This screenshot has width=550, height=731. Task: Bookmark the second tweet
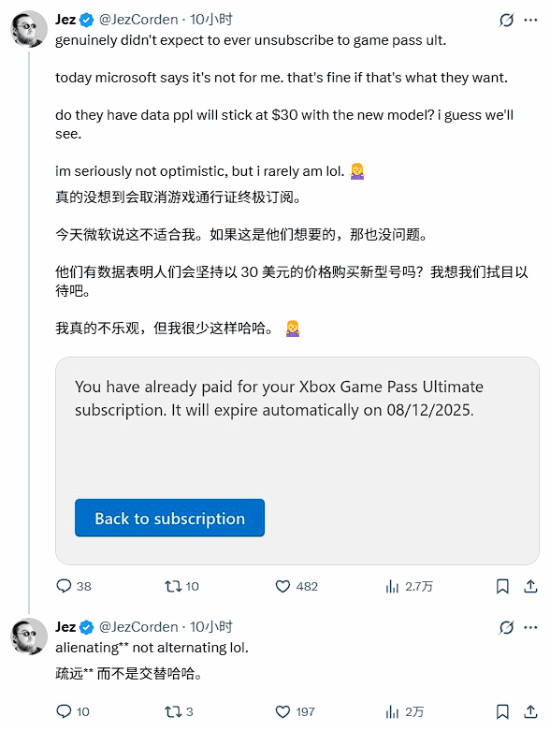pyautogui.click(x=502, y=711)
